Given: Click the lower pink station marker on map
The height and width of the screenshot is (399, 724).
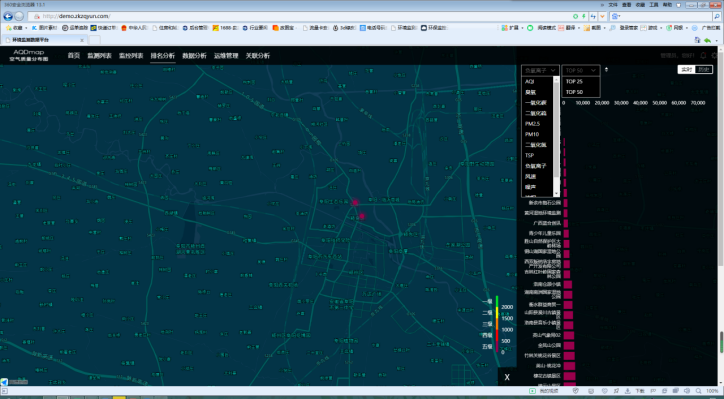Looking at the screenshot, I should 362,216.
